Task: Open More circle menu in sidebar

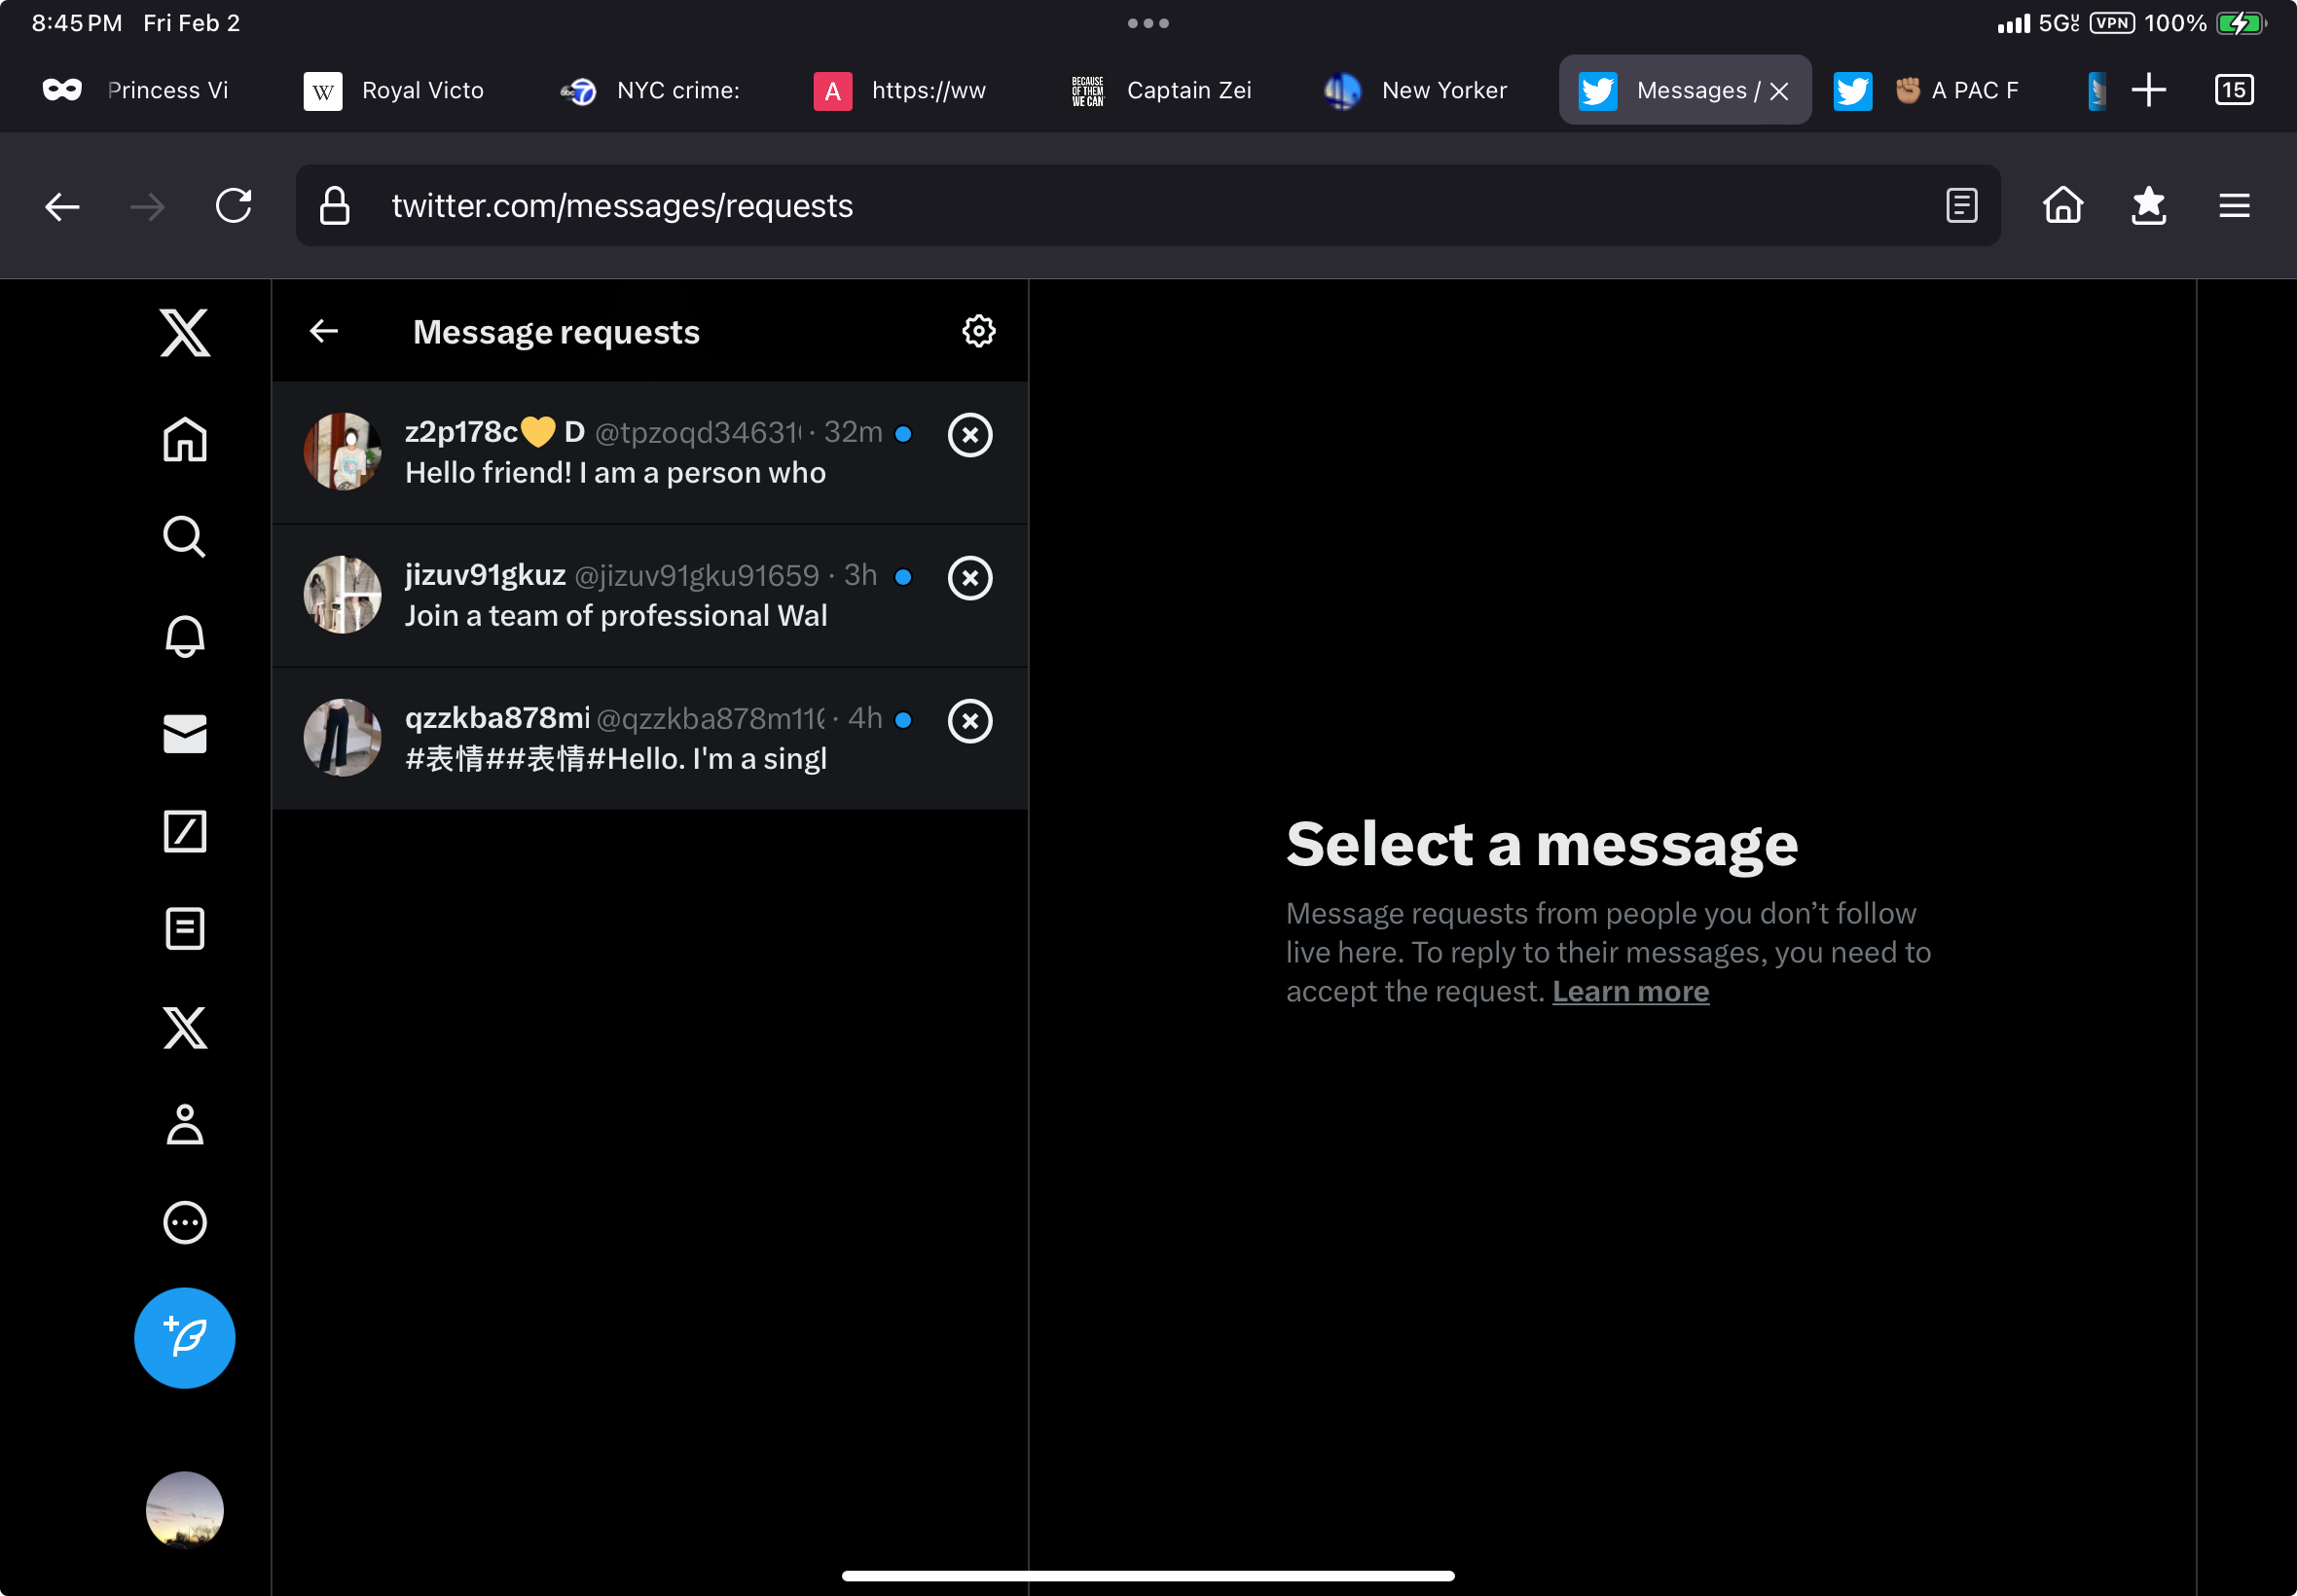Action: [x=184, y=1222]
